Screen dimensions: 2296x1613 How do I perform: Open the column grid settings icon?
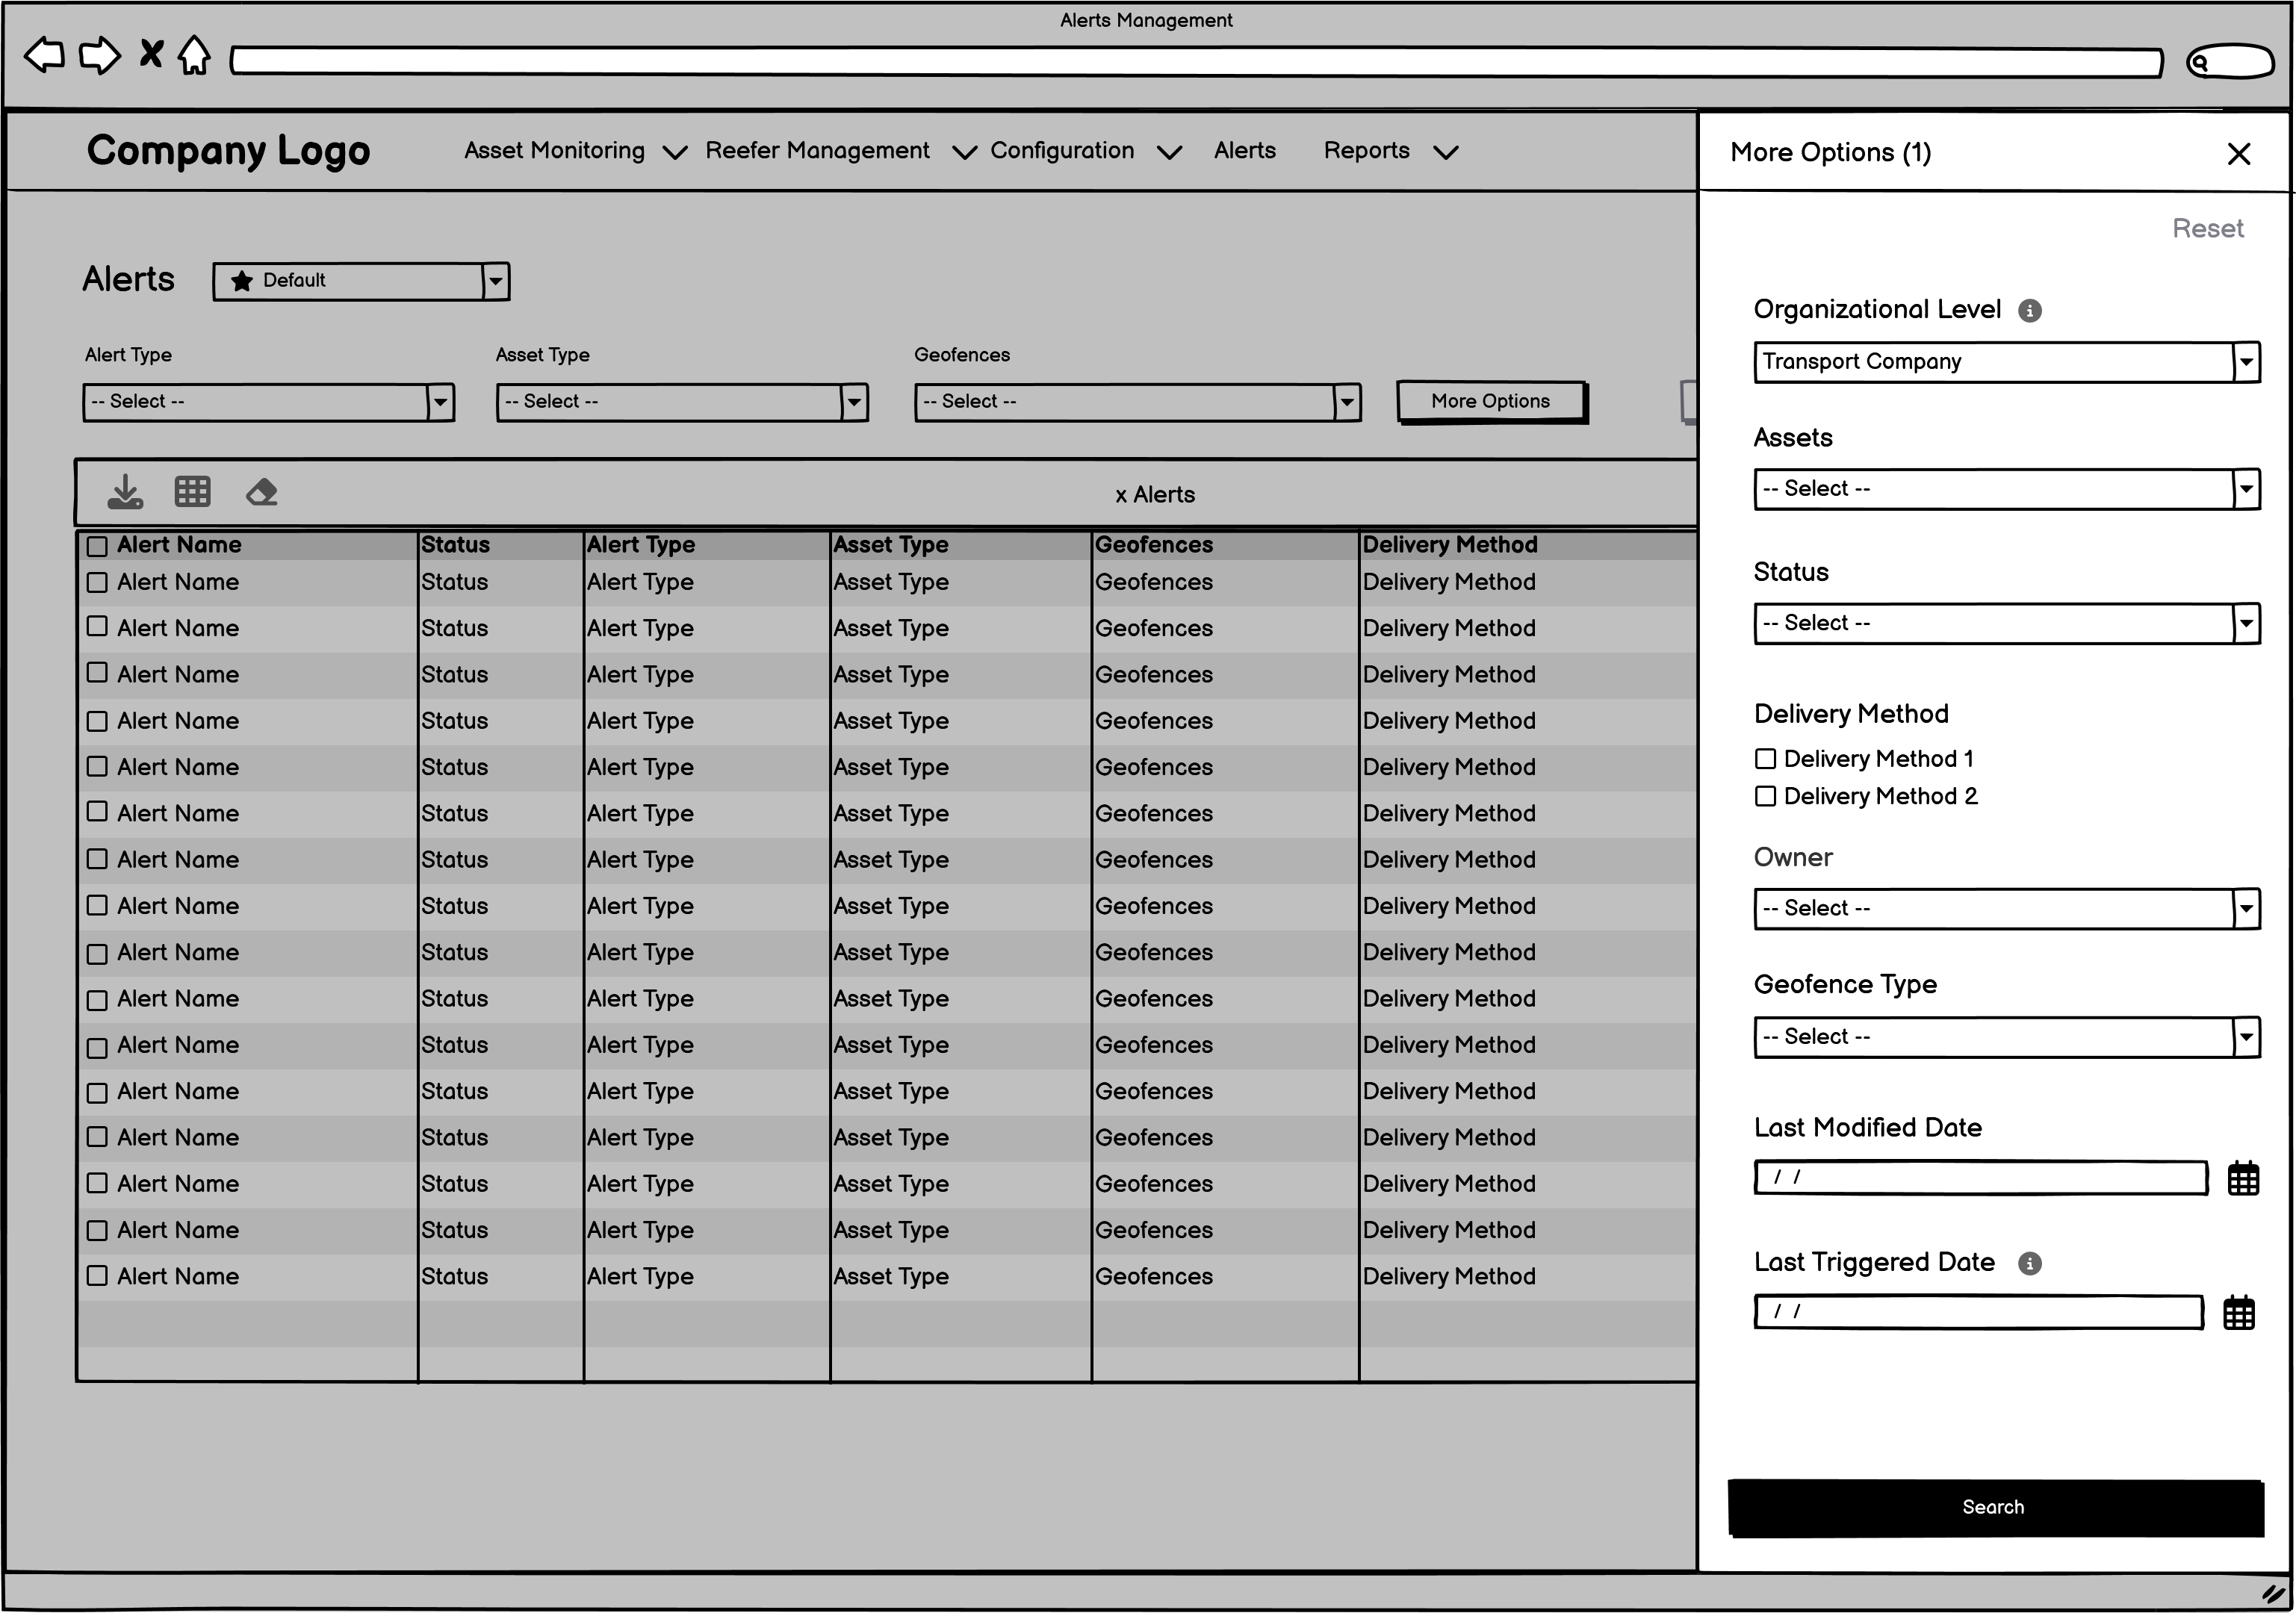point(192,491)
